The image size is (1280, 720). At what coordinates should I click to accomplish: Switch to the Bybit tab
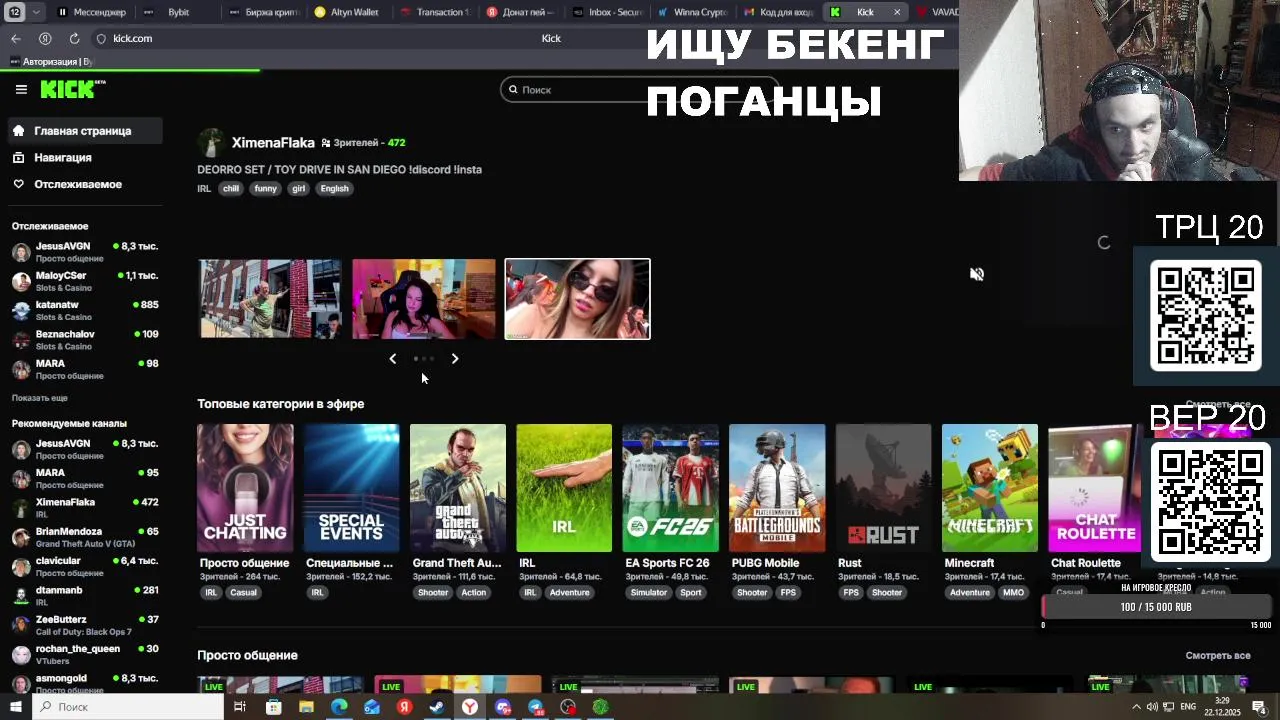click(179, 12)
